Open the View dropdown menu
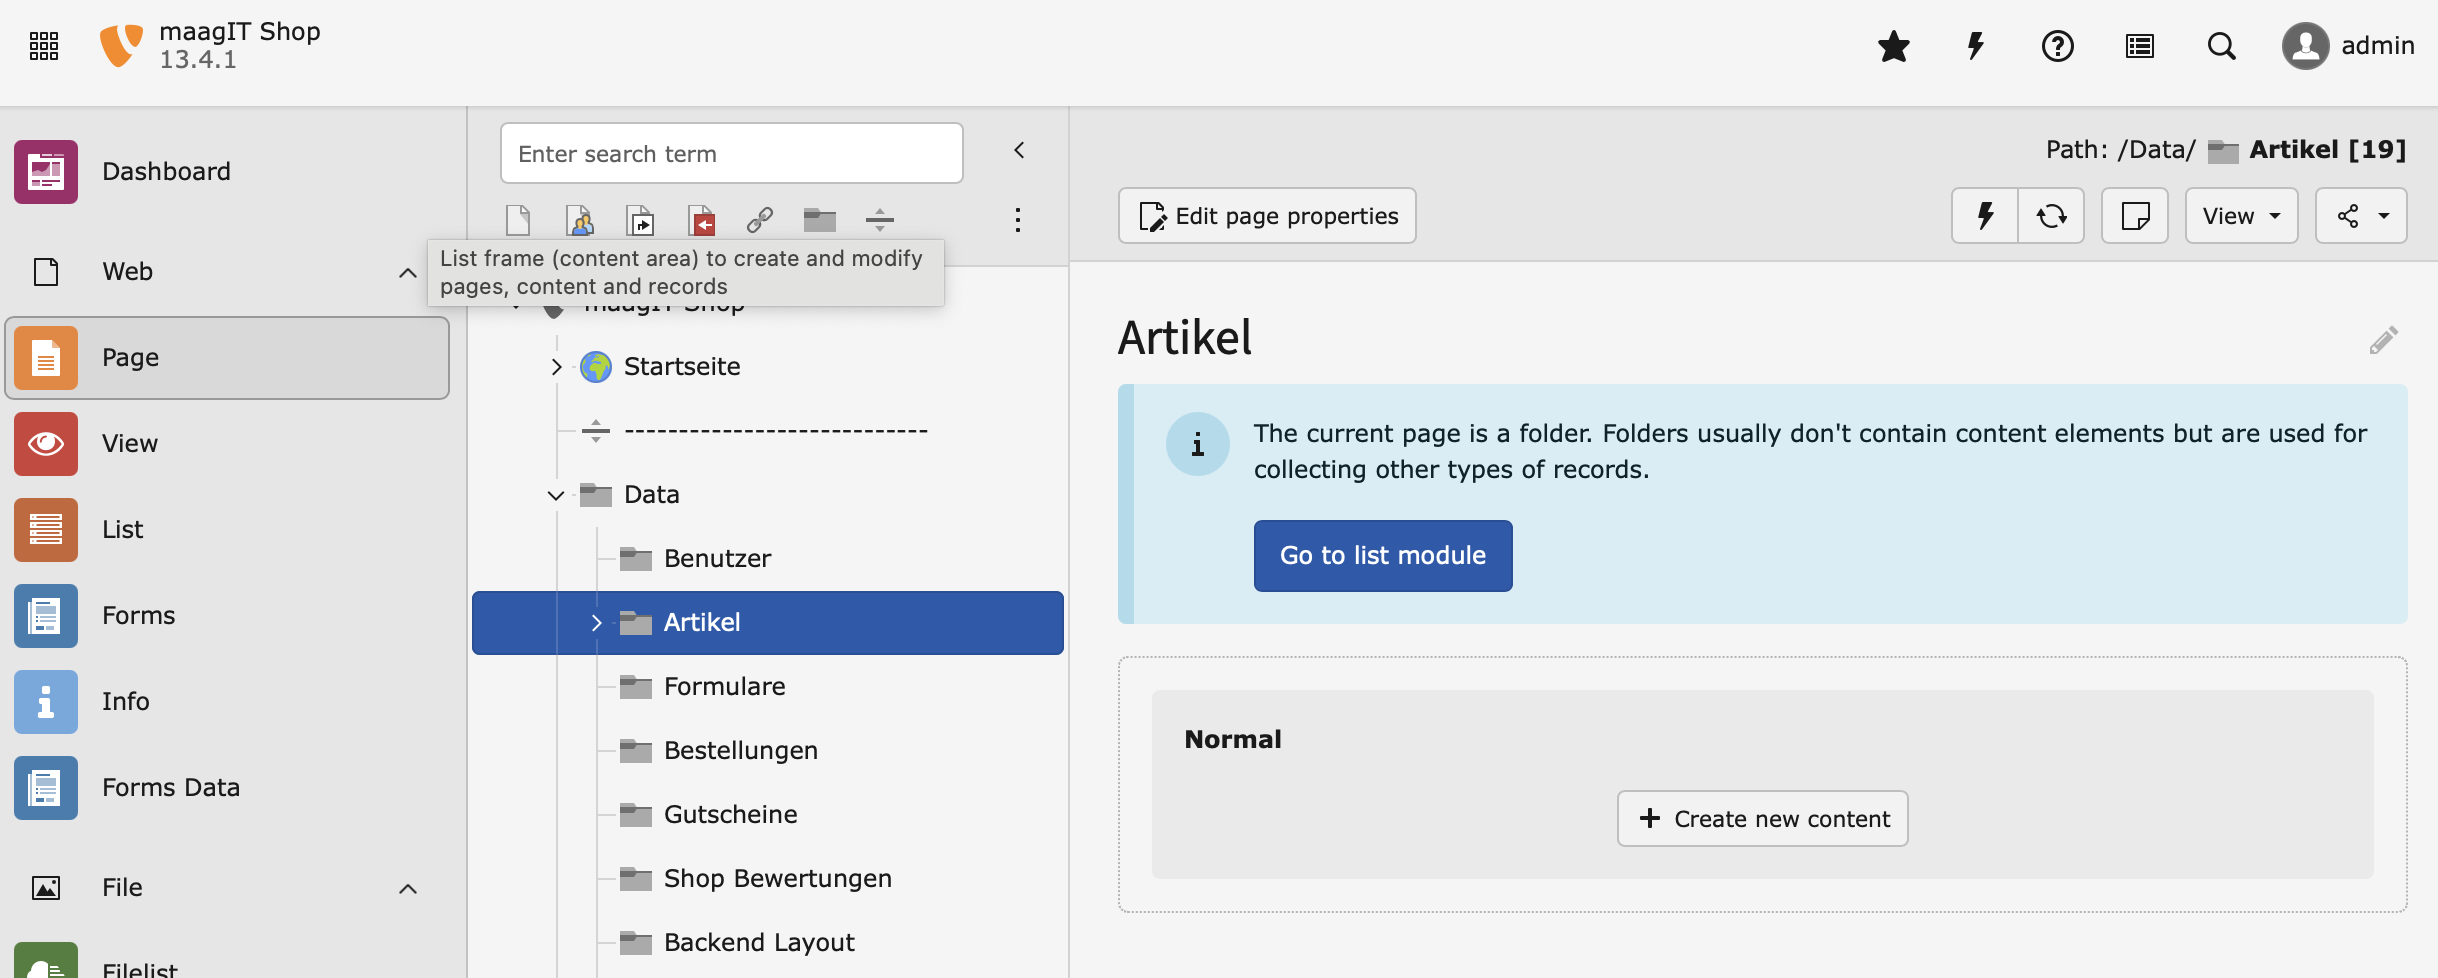2438x978 pixels. pyautogui.click(x=2241, y=216)
